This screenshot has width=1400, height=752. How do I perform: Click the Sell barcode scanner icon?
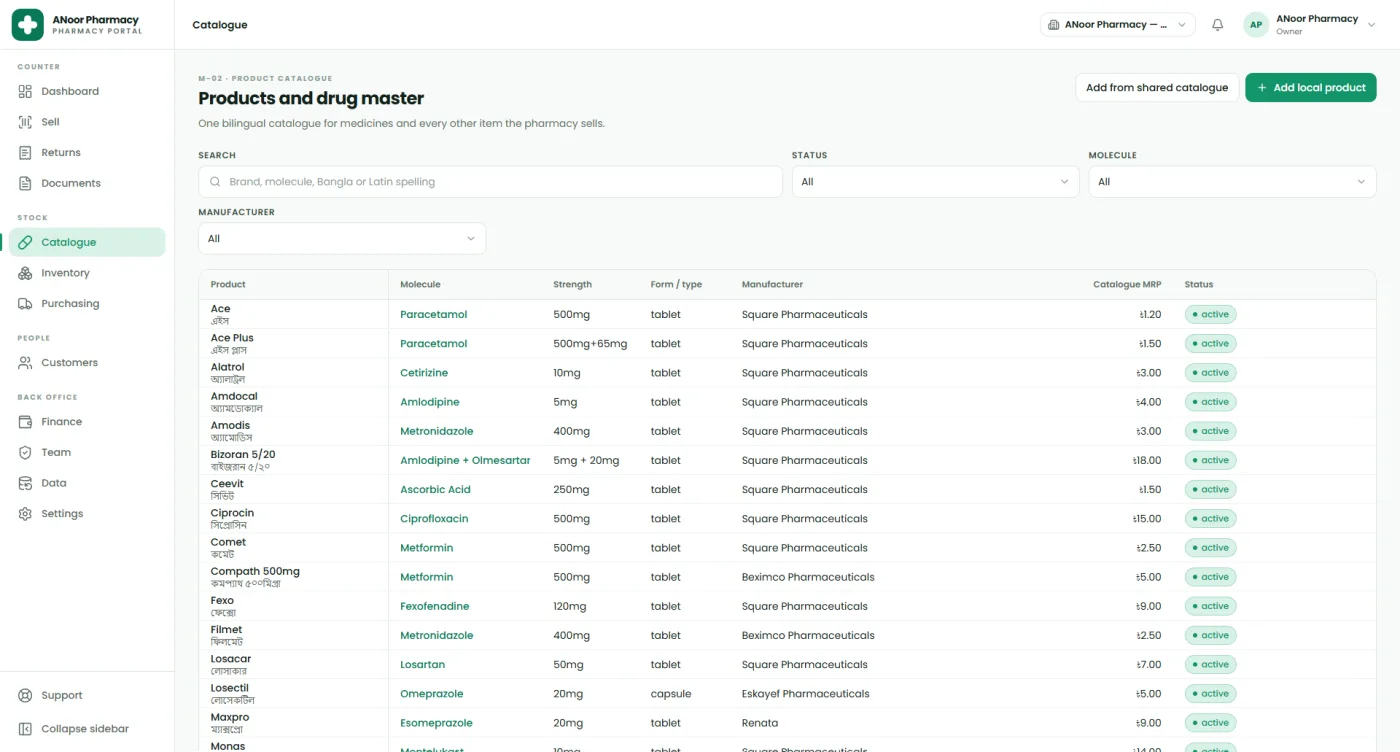(x=26, y=122)
